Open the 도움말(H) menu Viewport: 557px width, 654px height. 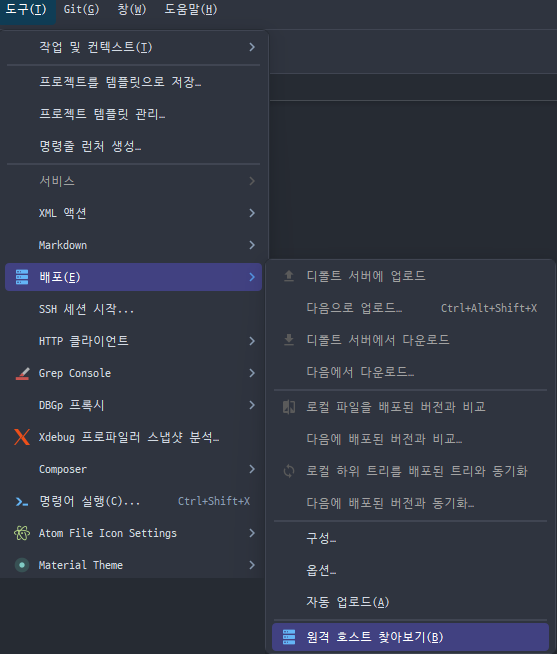191,9
